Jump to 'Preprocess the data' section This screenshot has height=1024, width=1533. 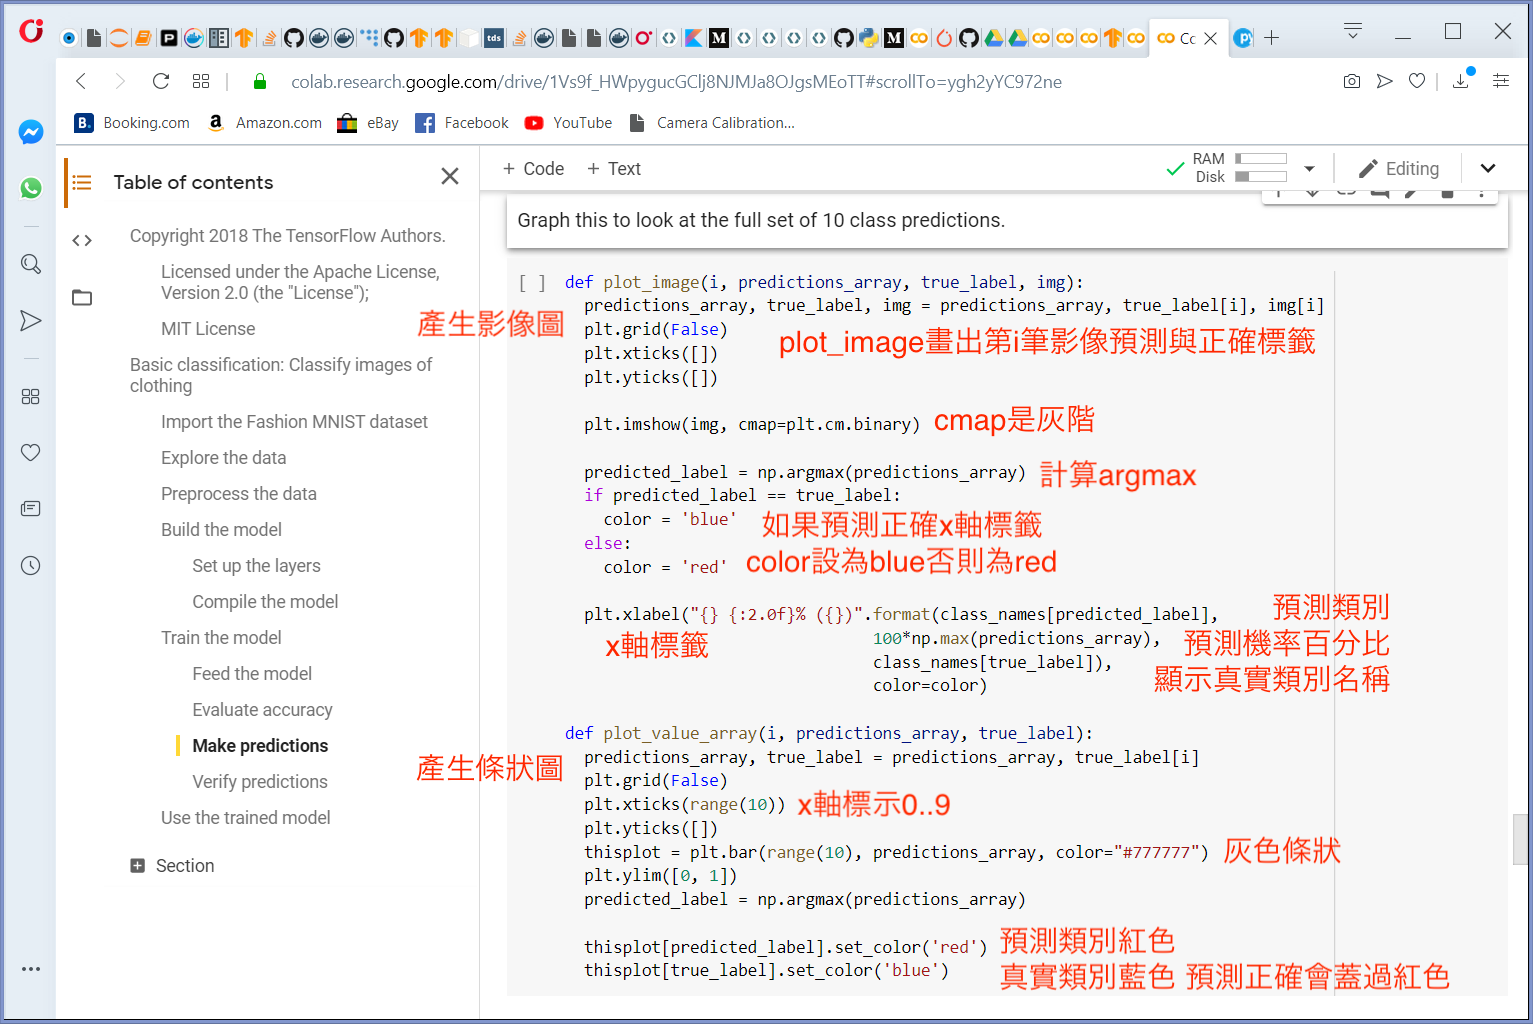click(239, 494)
